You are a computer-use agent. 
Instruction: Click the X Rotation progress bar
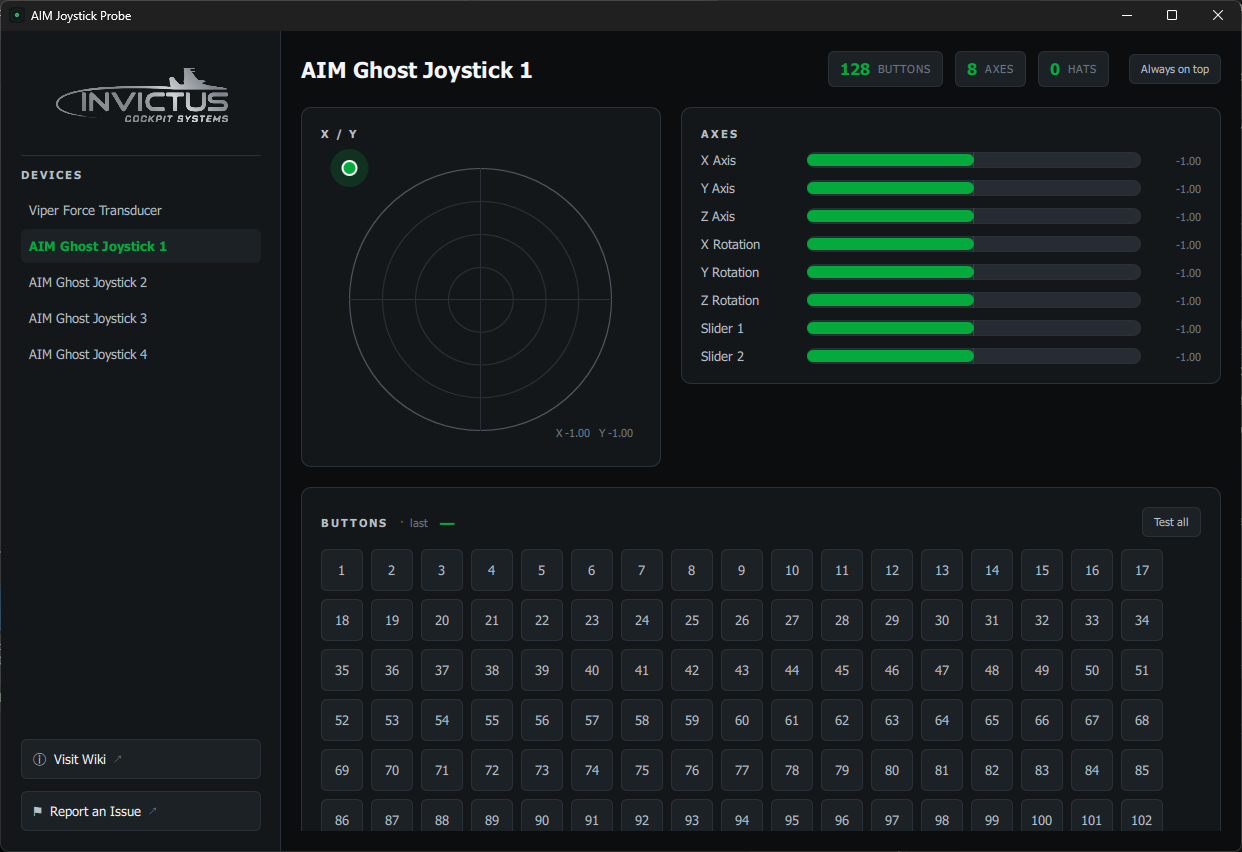(973, 244)
